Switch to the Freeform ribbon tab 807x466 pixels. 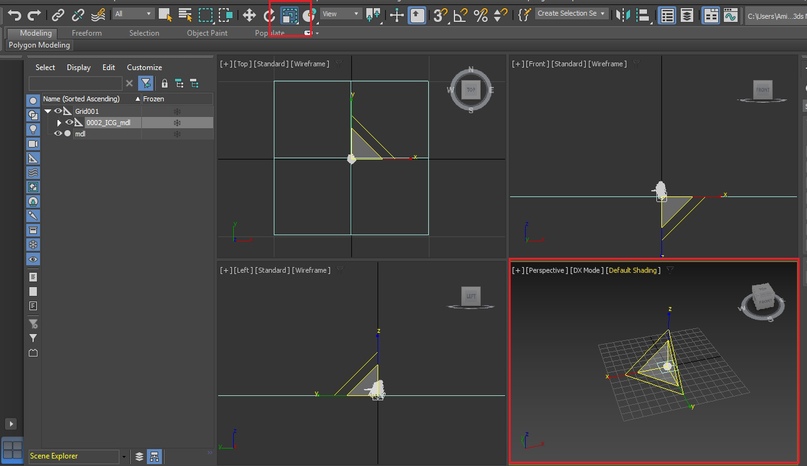coord(87,33)
